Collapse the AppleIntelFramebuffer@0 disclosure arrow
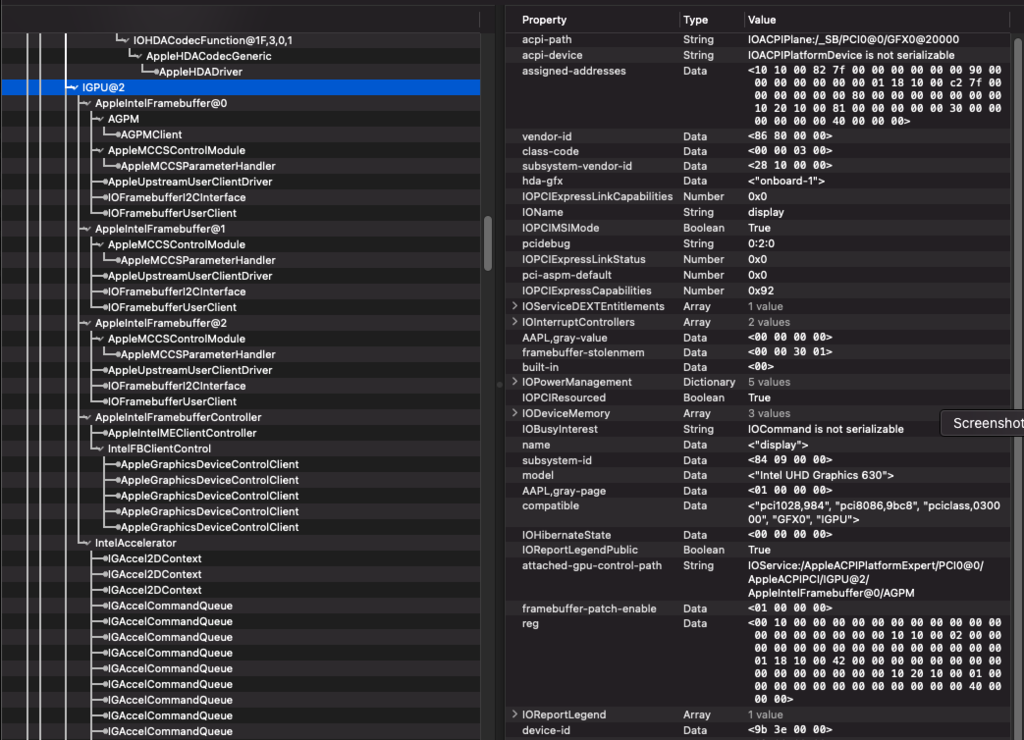This screenshot has width=1024, height=740. [x=86, y=104]
